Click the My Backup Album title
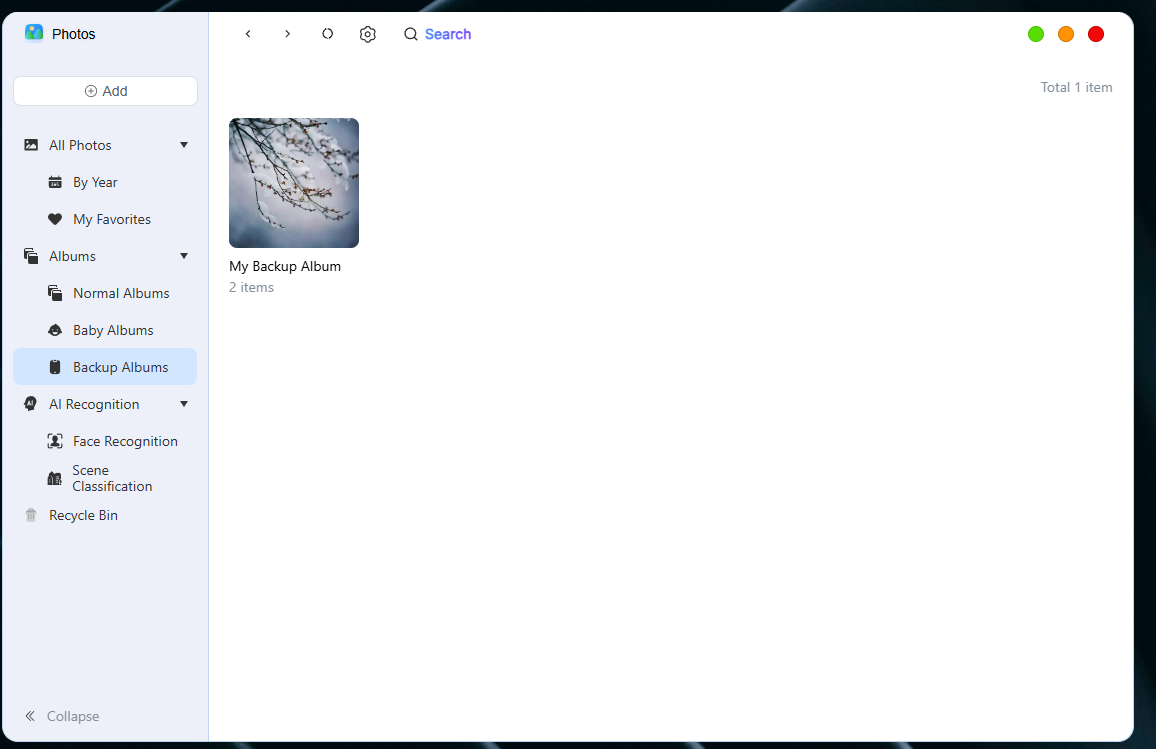1156x749 pixels. pyautogui.click(x=285, y=266)
